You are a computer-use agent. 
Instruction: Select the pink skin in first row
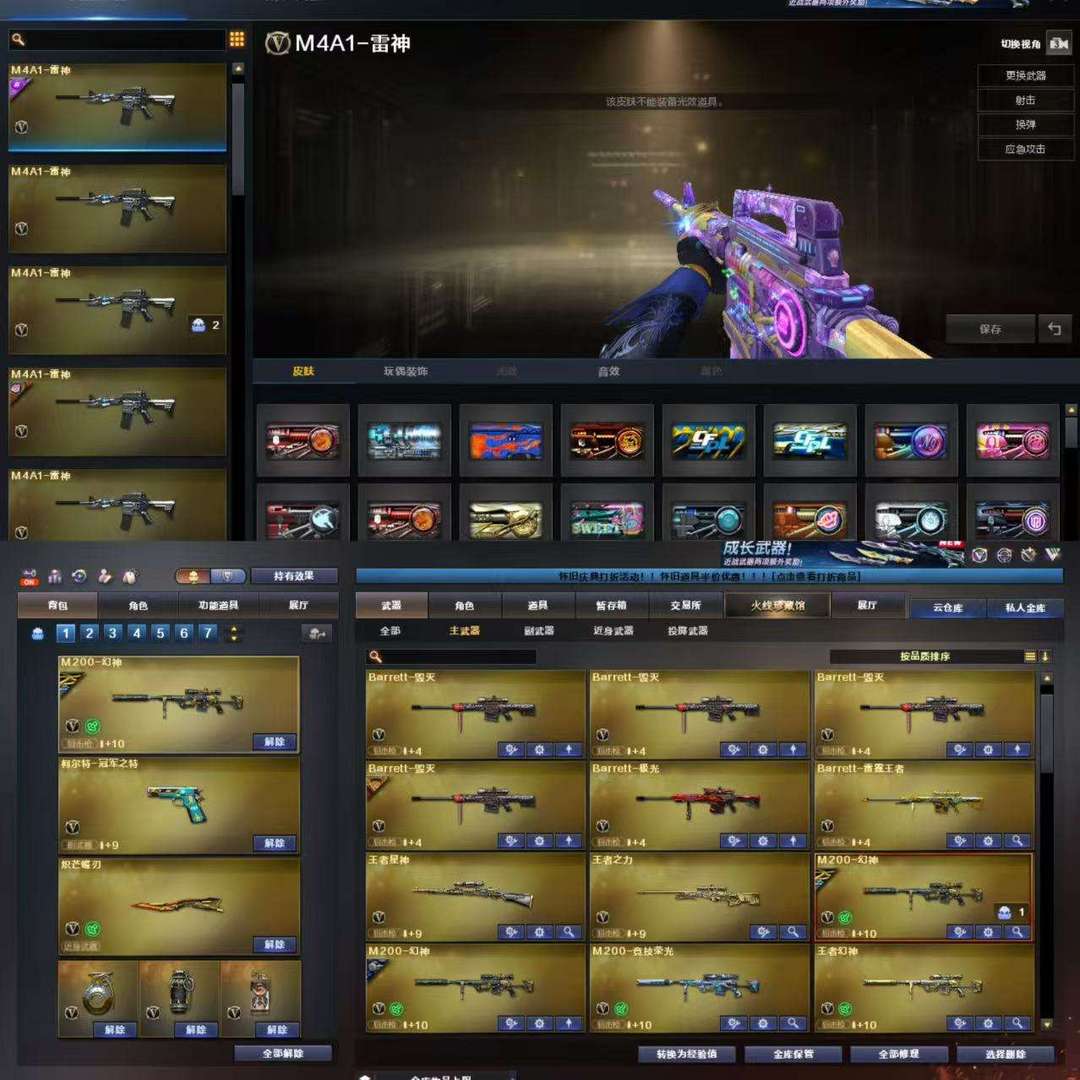1013,441
